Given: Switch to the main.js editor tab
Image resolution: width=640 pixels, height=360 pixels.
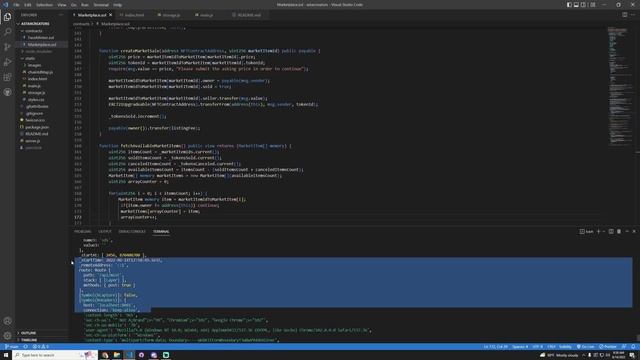Looking at the screenshot, I should click(x=207, y=15).
